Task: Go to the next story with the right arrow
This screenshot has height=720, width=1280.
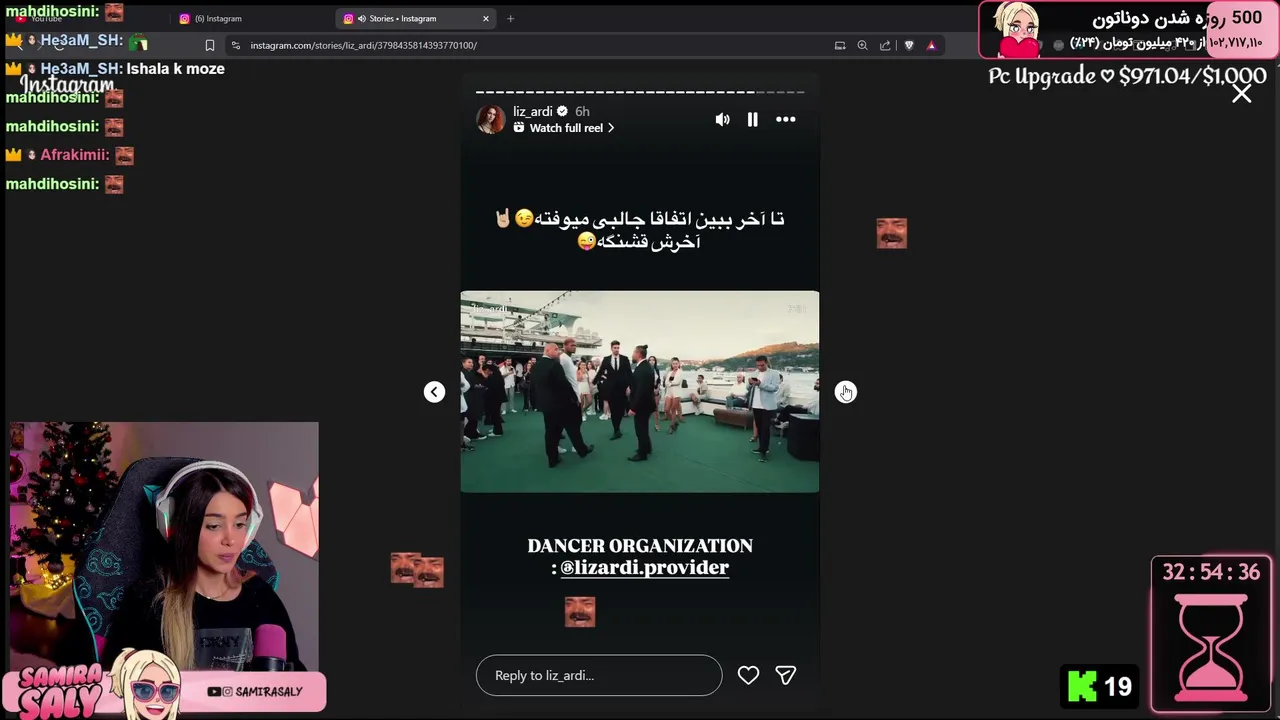Action: [x=846, y=392]
